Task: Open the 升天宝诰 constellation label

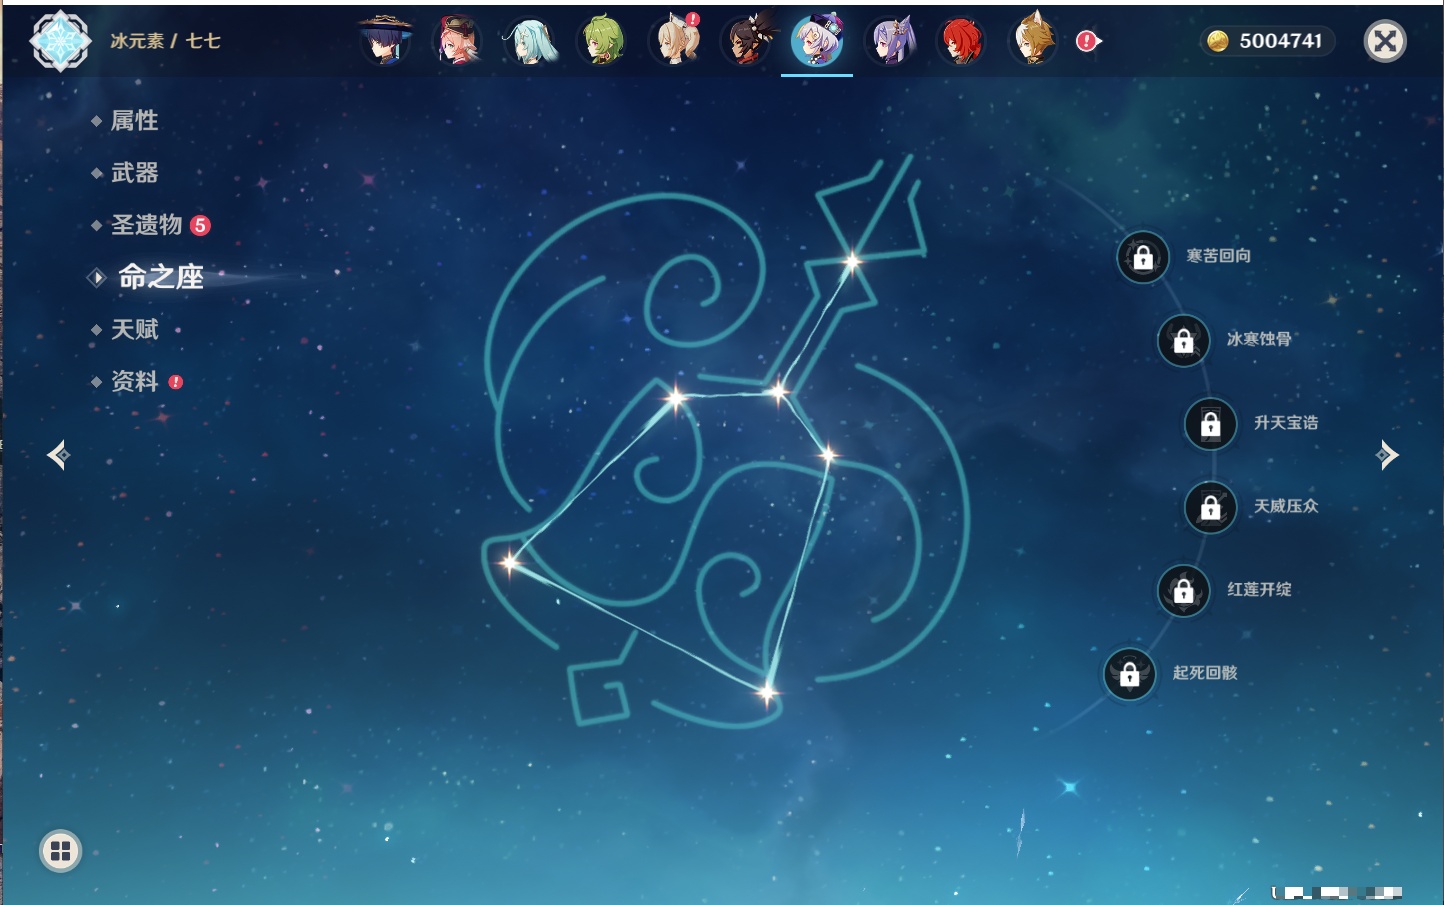Action: [x=1286, y=423]
